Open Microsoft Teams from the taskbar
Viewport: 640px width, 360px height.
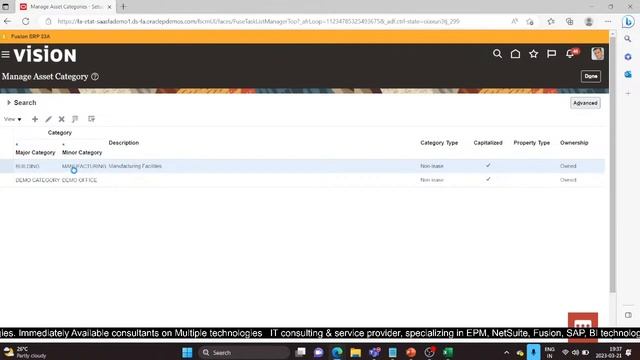click(x=374, y=352)
